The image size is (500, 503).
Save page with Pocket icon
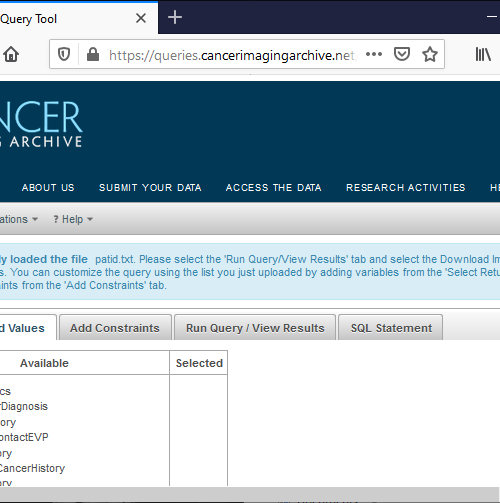[x=402, y=54]
